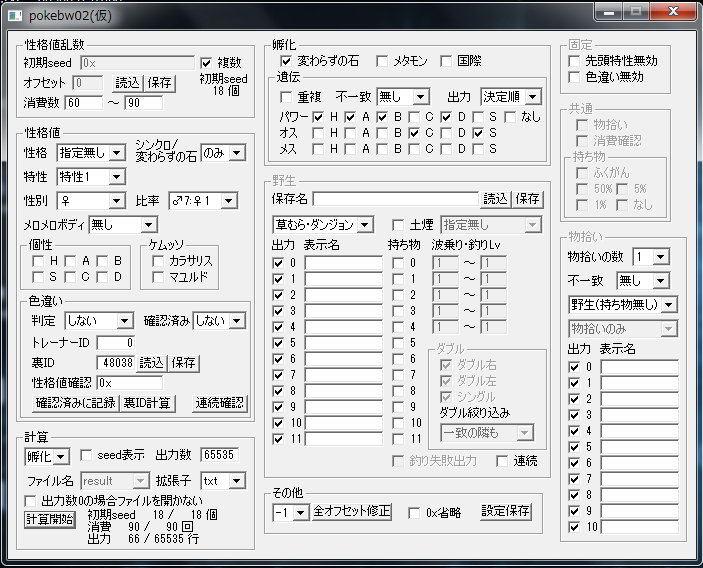The image size is (703, 568).
Task: Open the 確認済み dropdown
Action: (219, 321)
